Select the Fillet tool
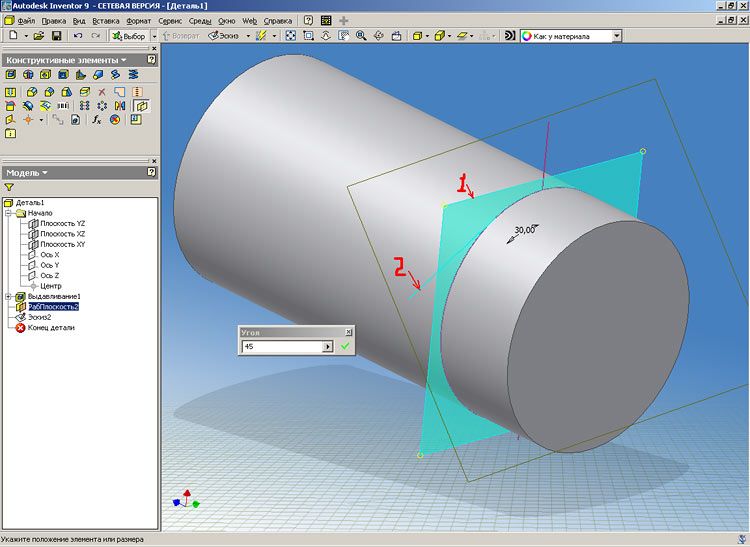This screenshot has height=547, width=750. 32,92
